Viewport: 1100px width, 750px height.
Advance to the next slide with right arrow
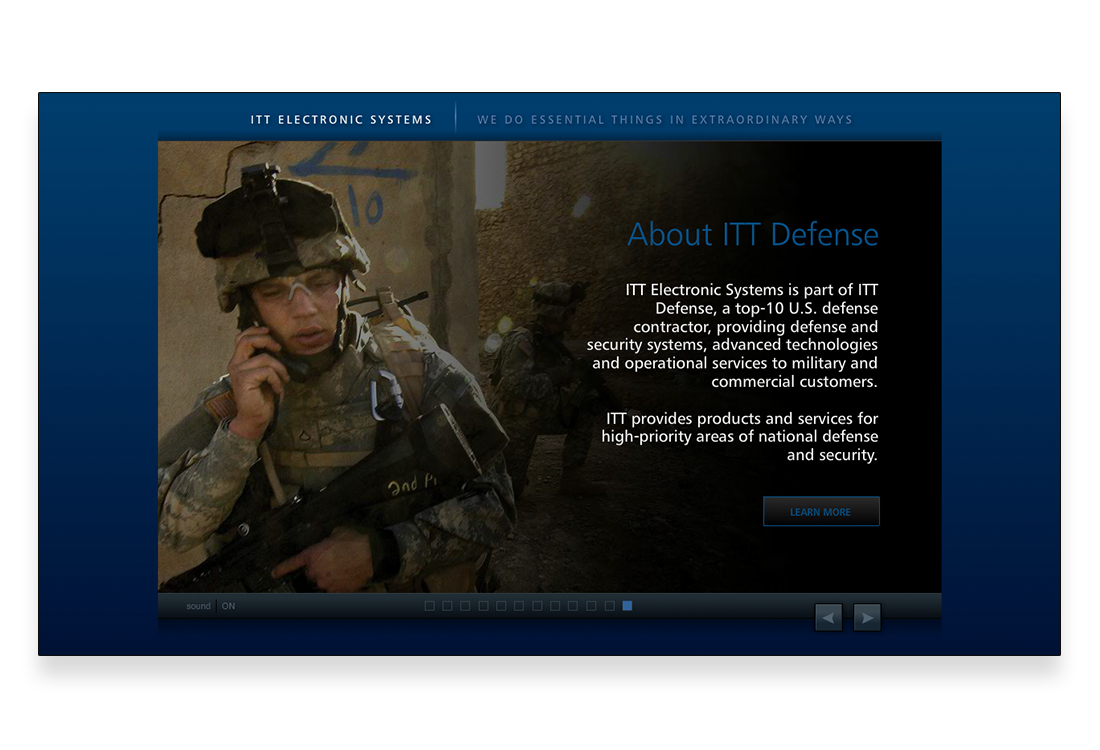(867, 617)
